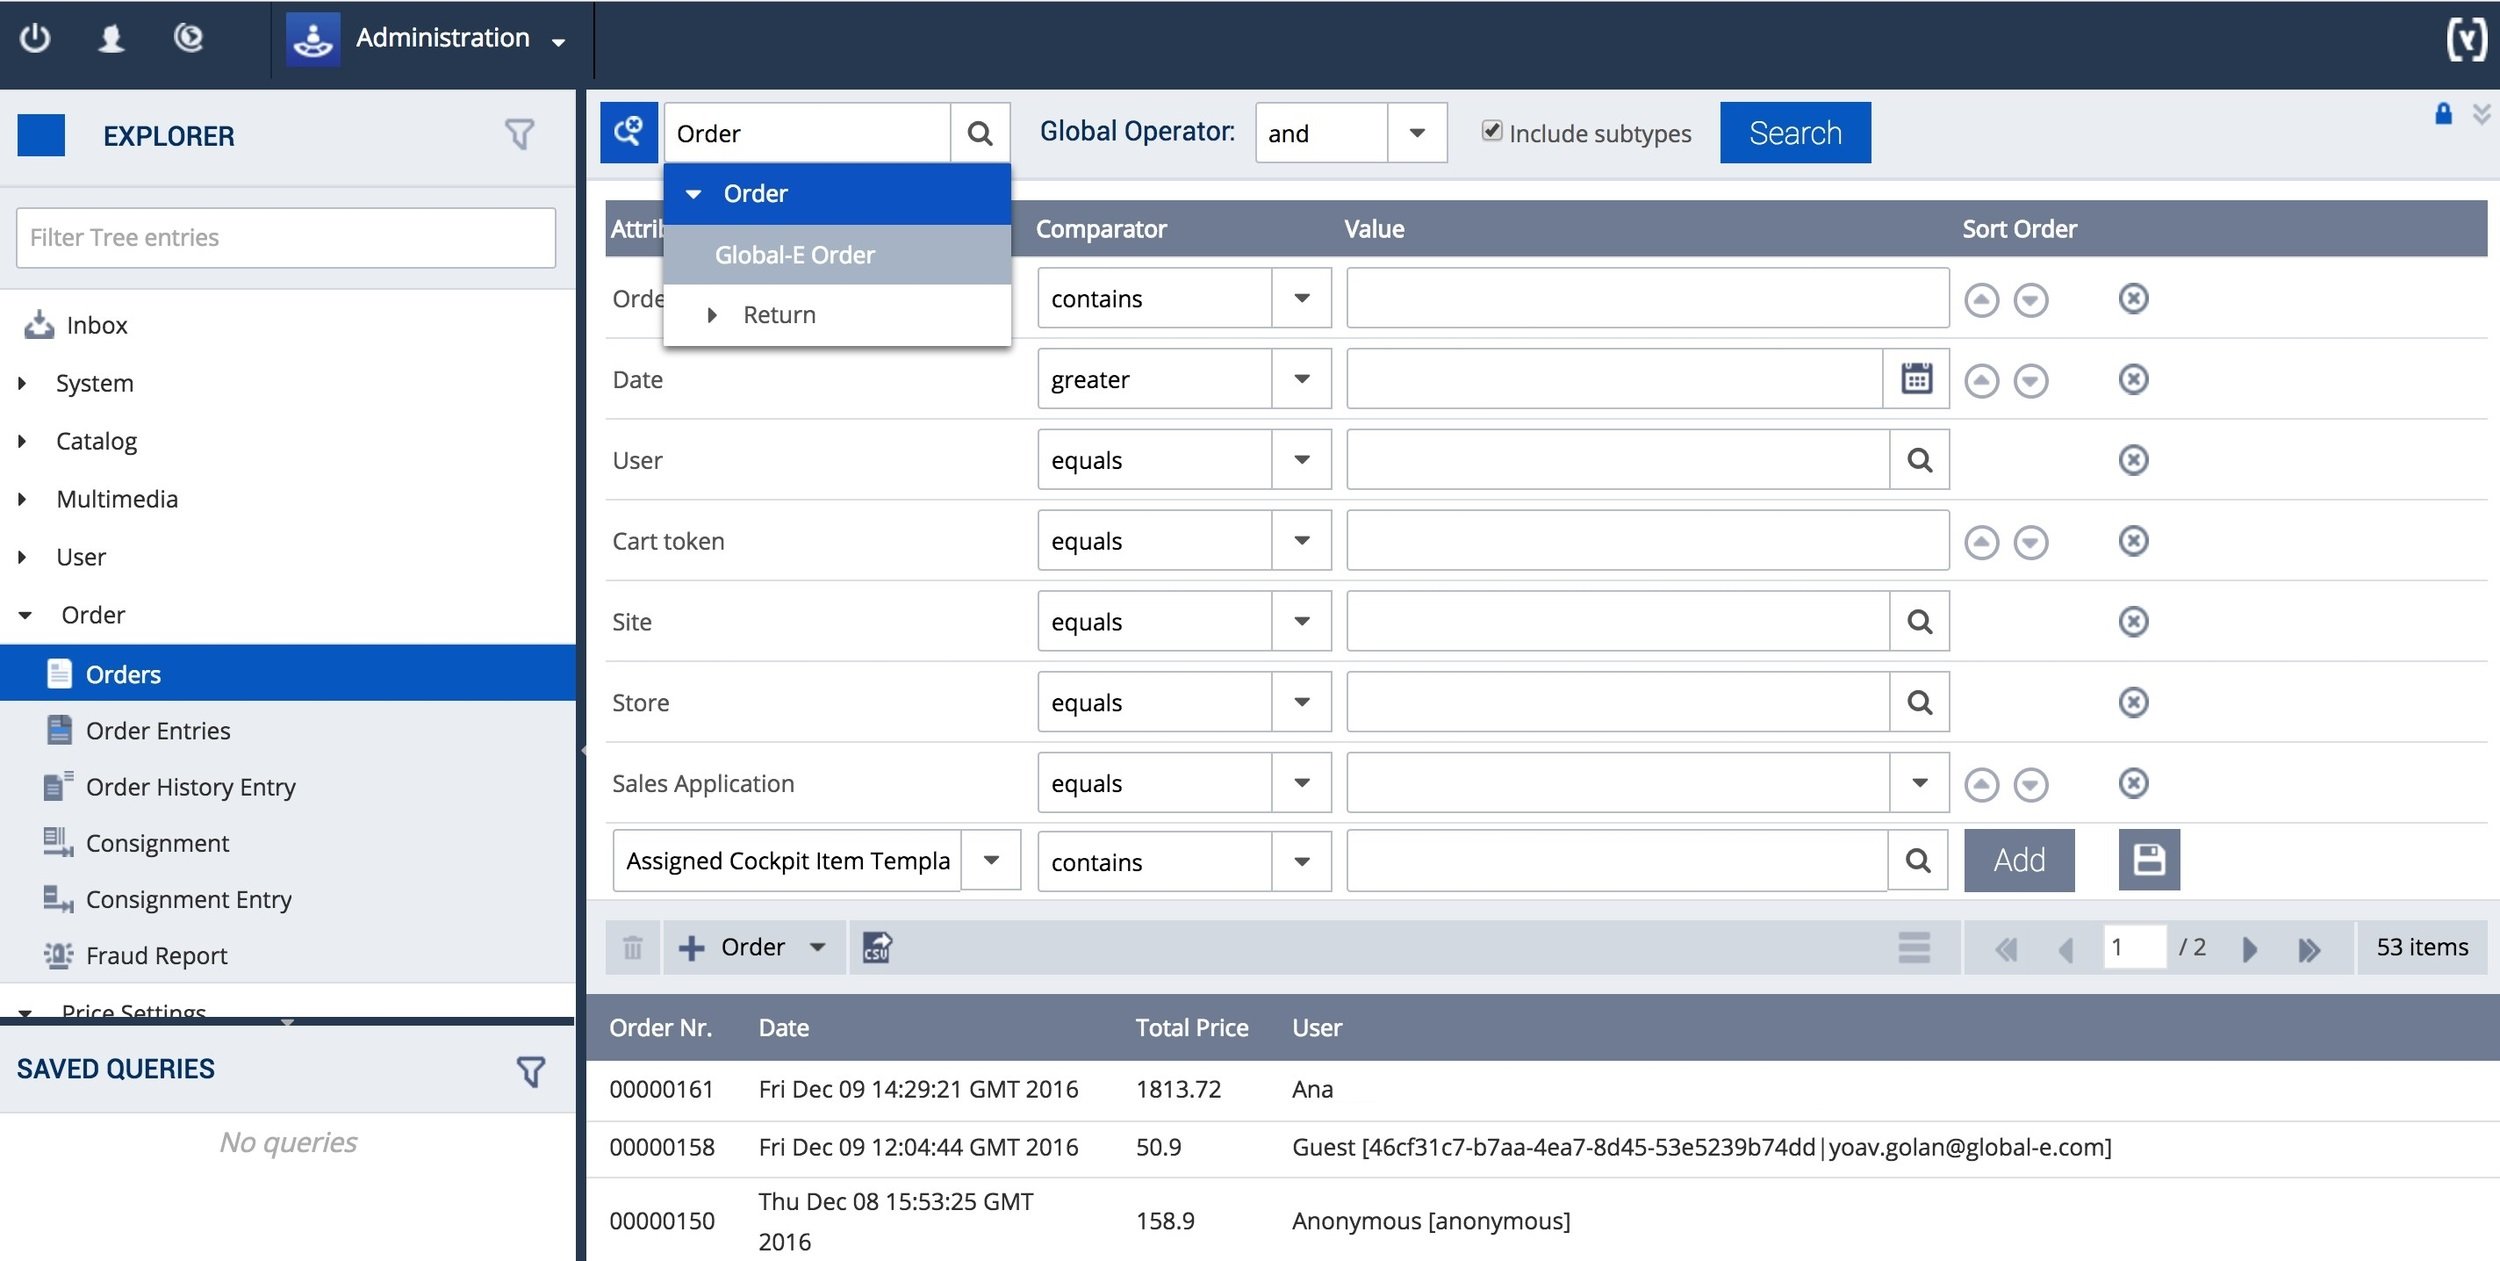Image resolution: width=2500 pixels, height=1261 pixels.
Task: Remove the Cart token condition row
Action: (2133, 541)
